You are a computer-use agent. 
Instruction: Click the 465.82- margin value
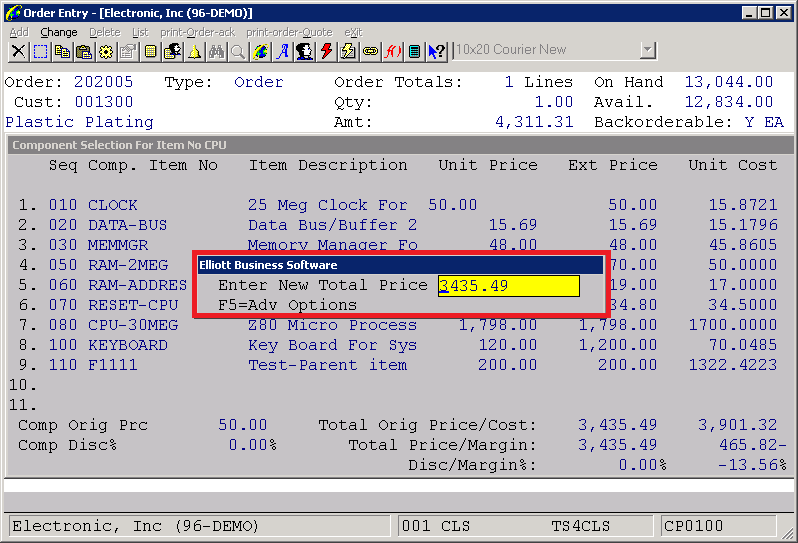[753, 445]
